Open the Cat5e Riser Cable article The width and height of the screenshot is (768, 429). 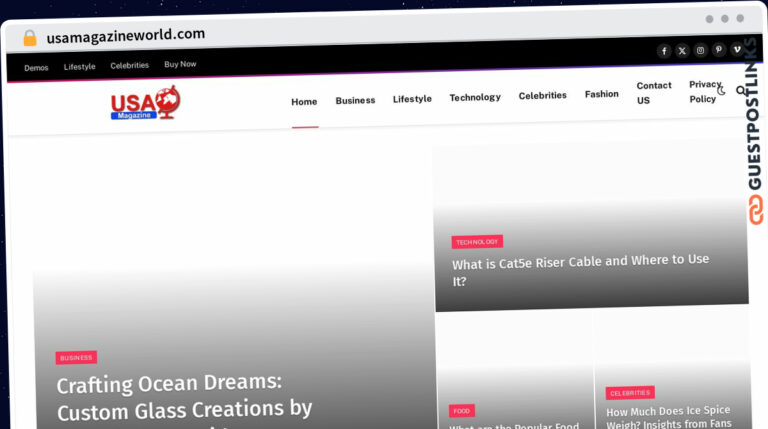(580, 270)
